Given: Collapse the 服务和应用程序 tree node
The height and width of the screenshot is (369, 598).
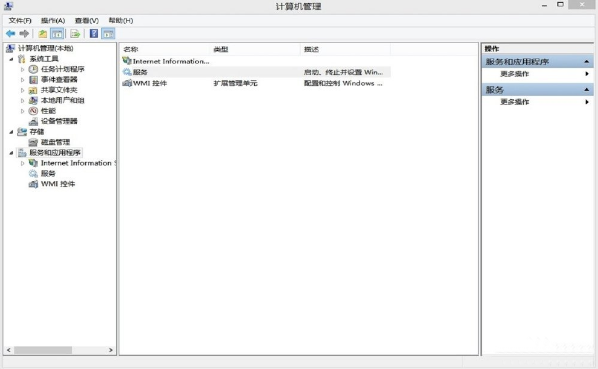Looking at the screenshot, I should 11,153.
